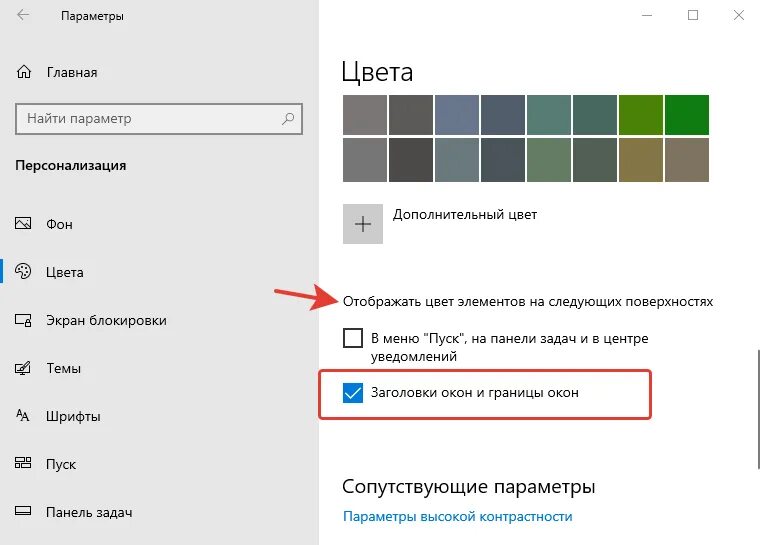Open Параметры высокой контрастности link
Screen dimensions: 762x545
pyautogui.click(x=457, y=516)
